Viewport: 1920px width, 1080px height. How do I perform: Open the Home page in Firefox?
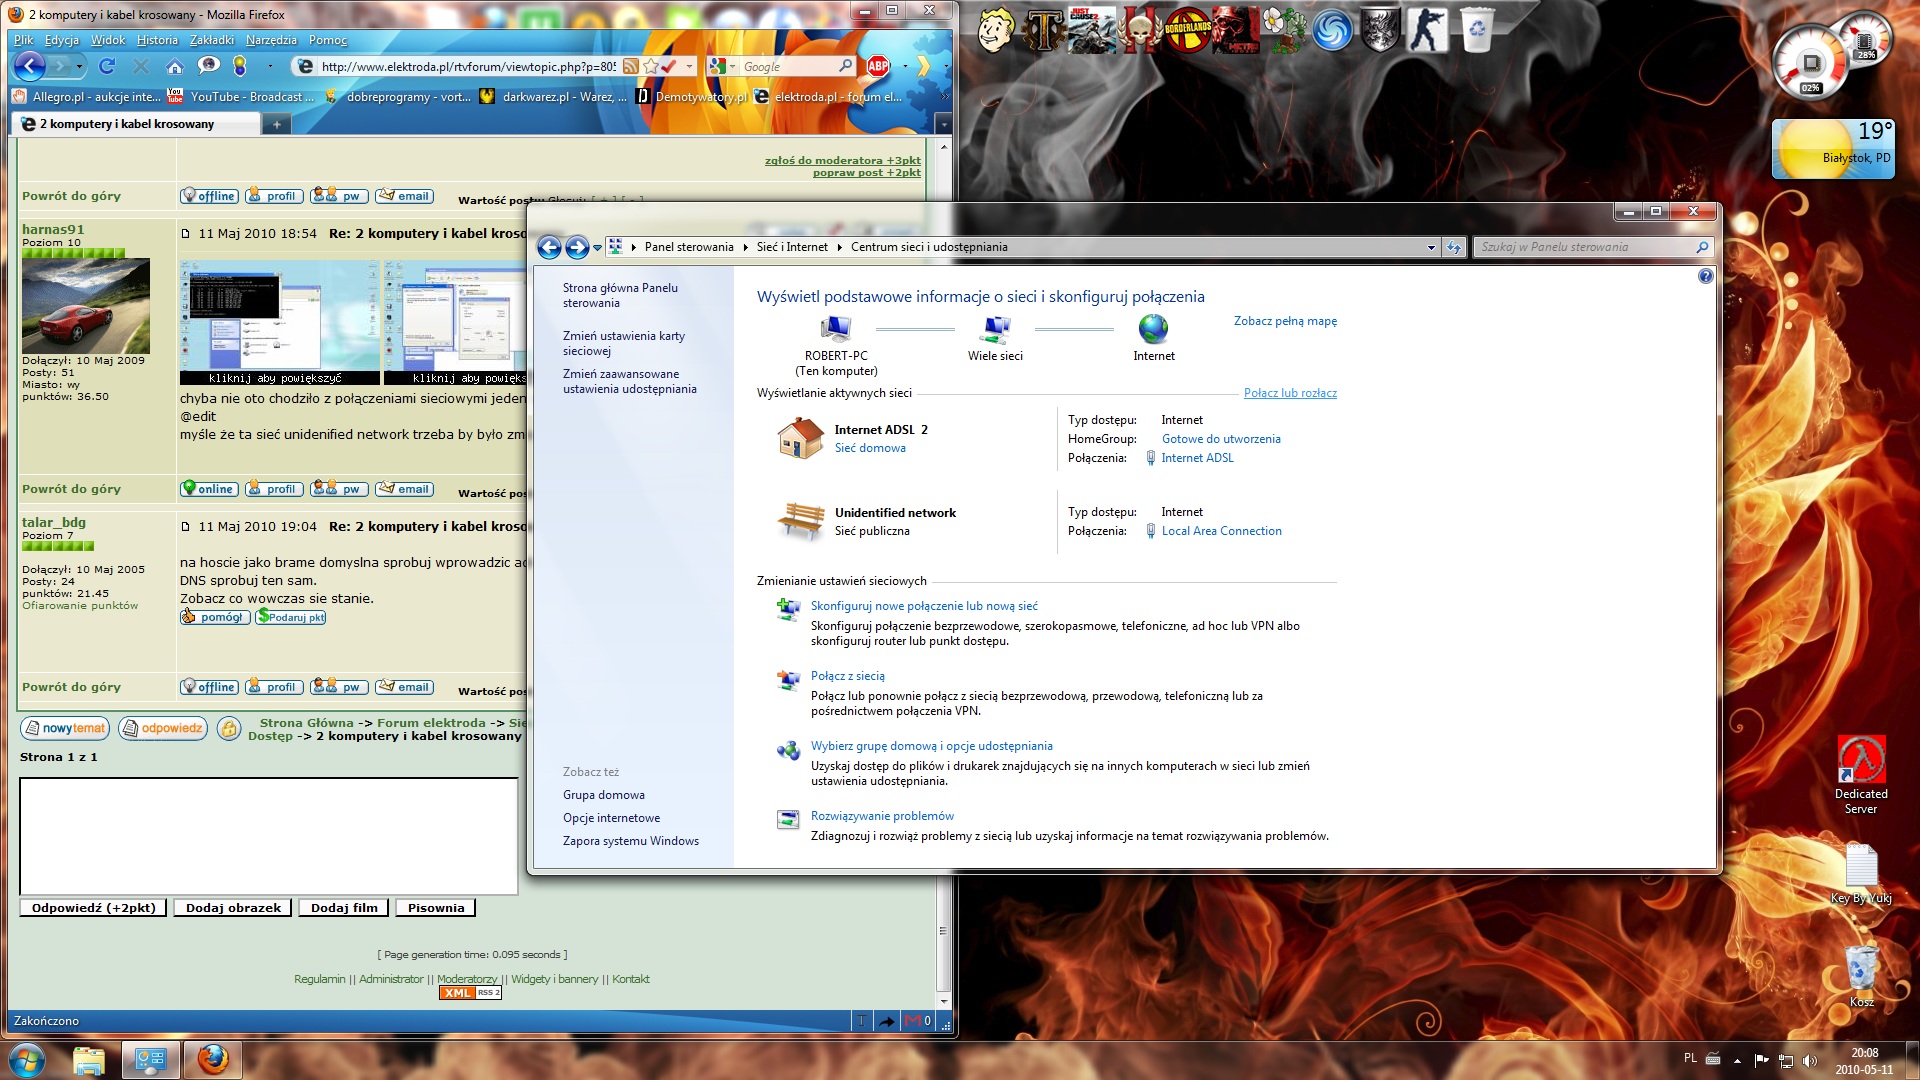tap(175, 66)
